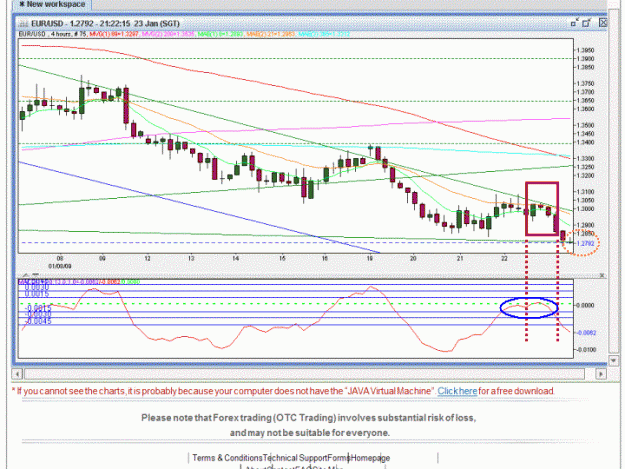Viewport: 625px width, 469px height.
Task: Click the current price label 1.2792 on axis
Action: (x=586, y=243)
